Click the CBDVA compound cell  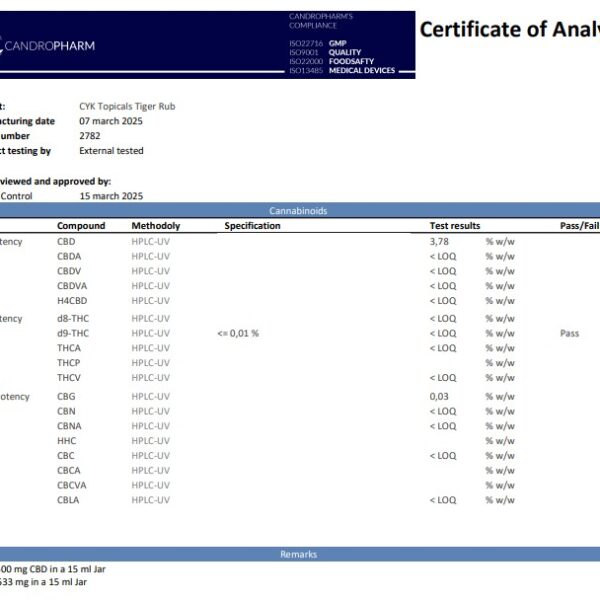pyautogui.click(x=72, y=286)
